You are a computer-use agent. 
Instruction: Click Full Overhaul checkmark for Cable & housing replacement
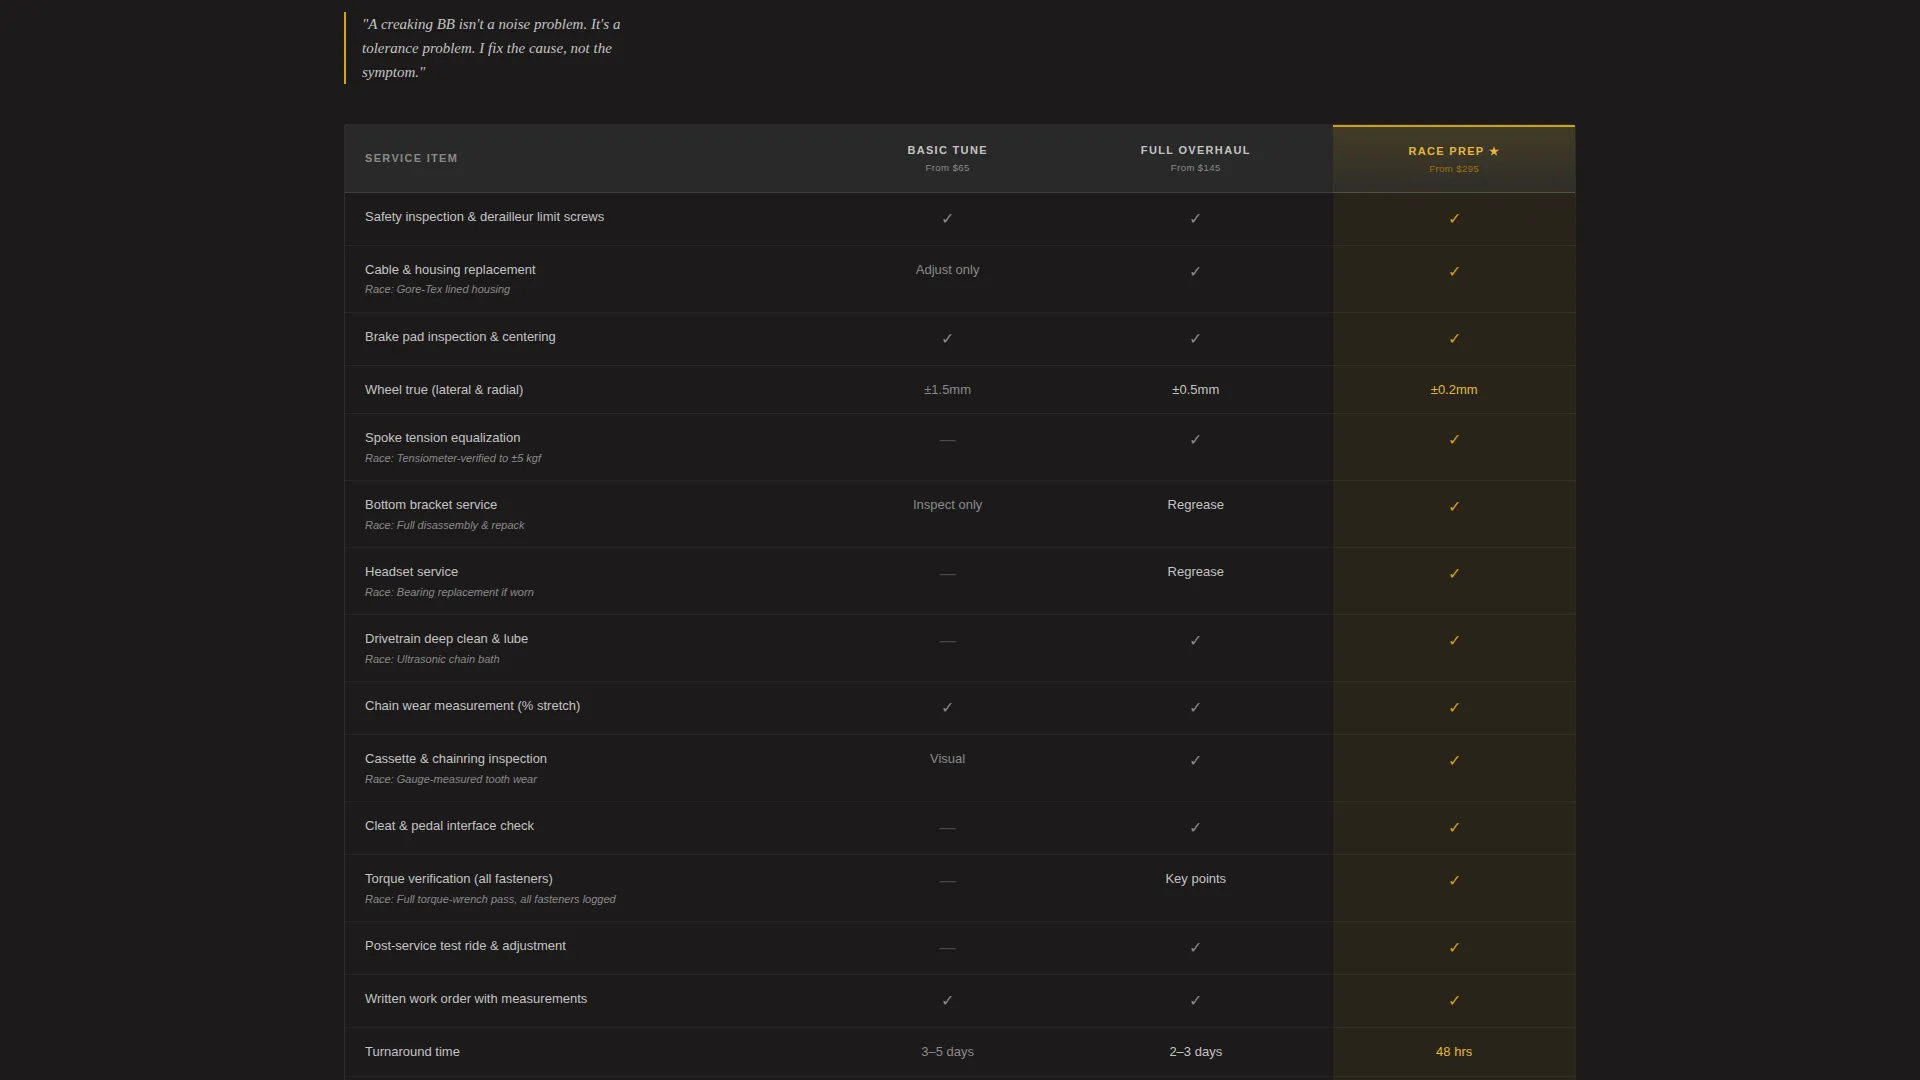1195,271
